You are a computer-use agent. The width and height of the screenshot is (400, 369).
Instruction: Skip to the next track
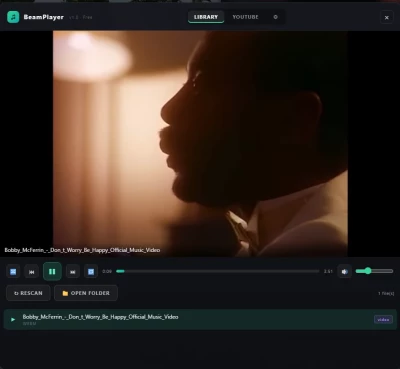[x=73, y=272]
